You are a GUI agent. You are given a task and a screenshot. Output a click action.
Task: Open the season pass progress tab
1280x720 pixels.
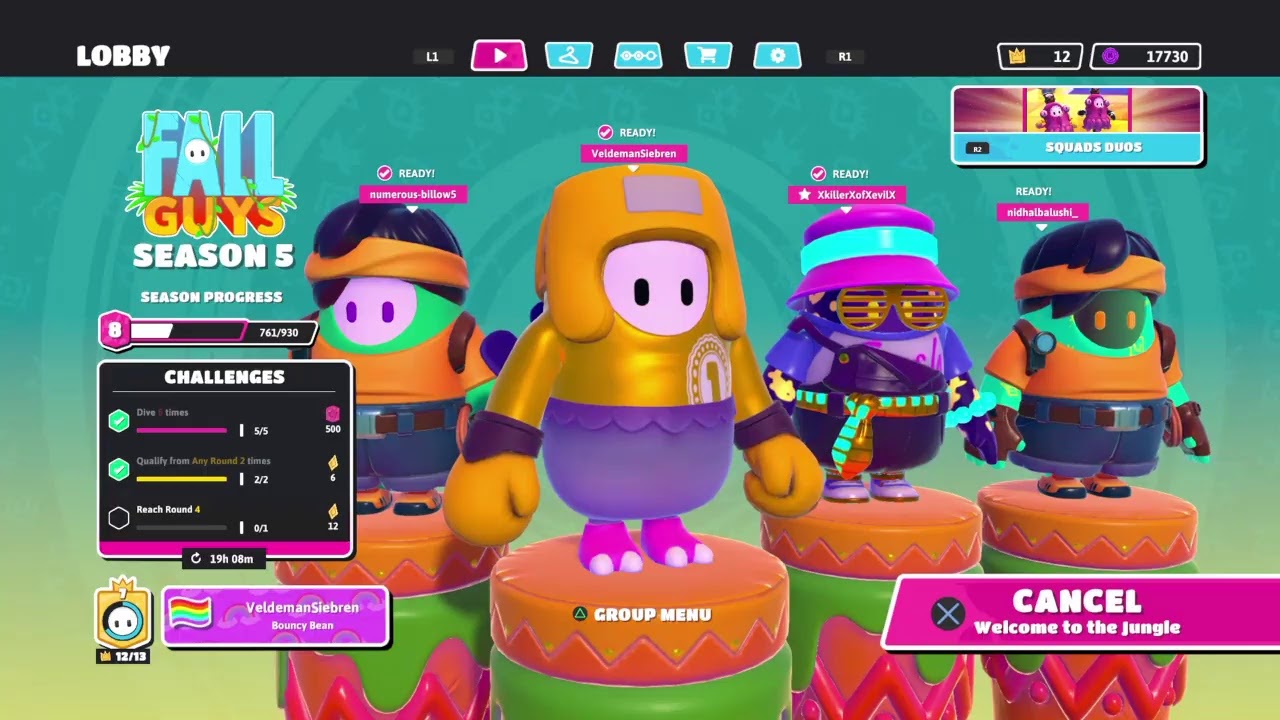[638, 55]
